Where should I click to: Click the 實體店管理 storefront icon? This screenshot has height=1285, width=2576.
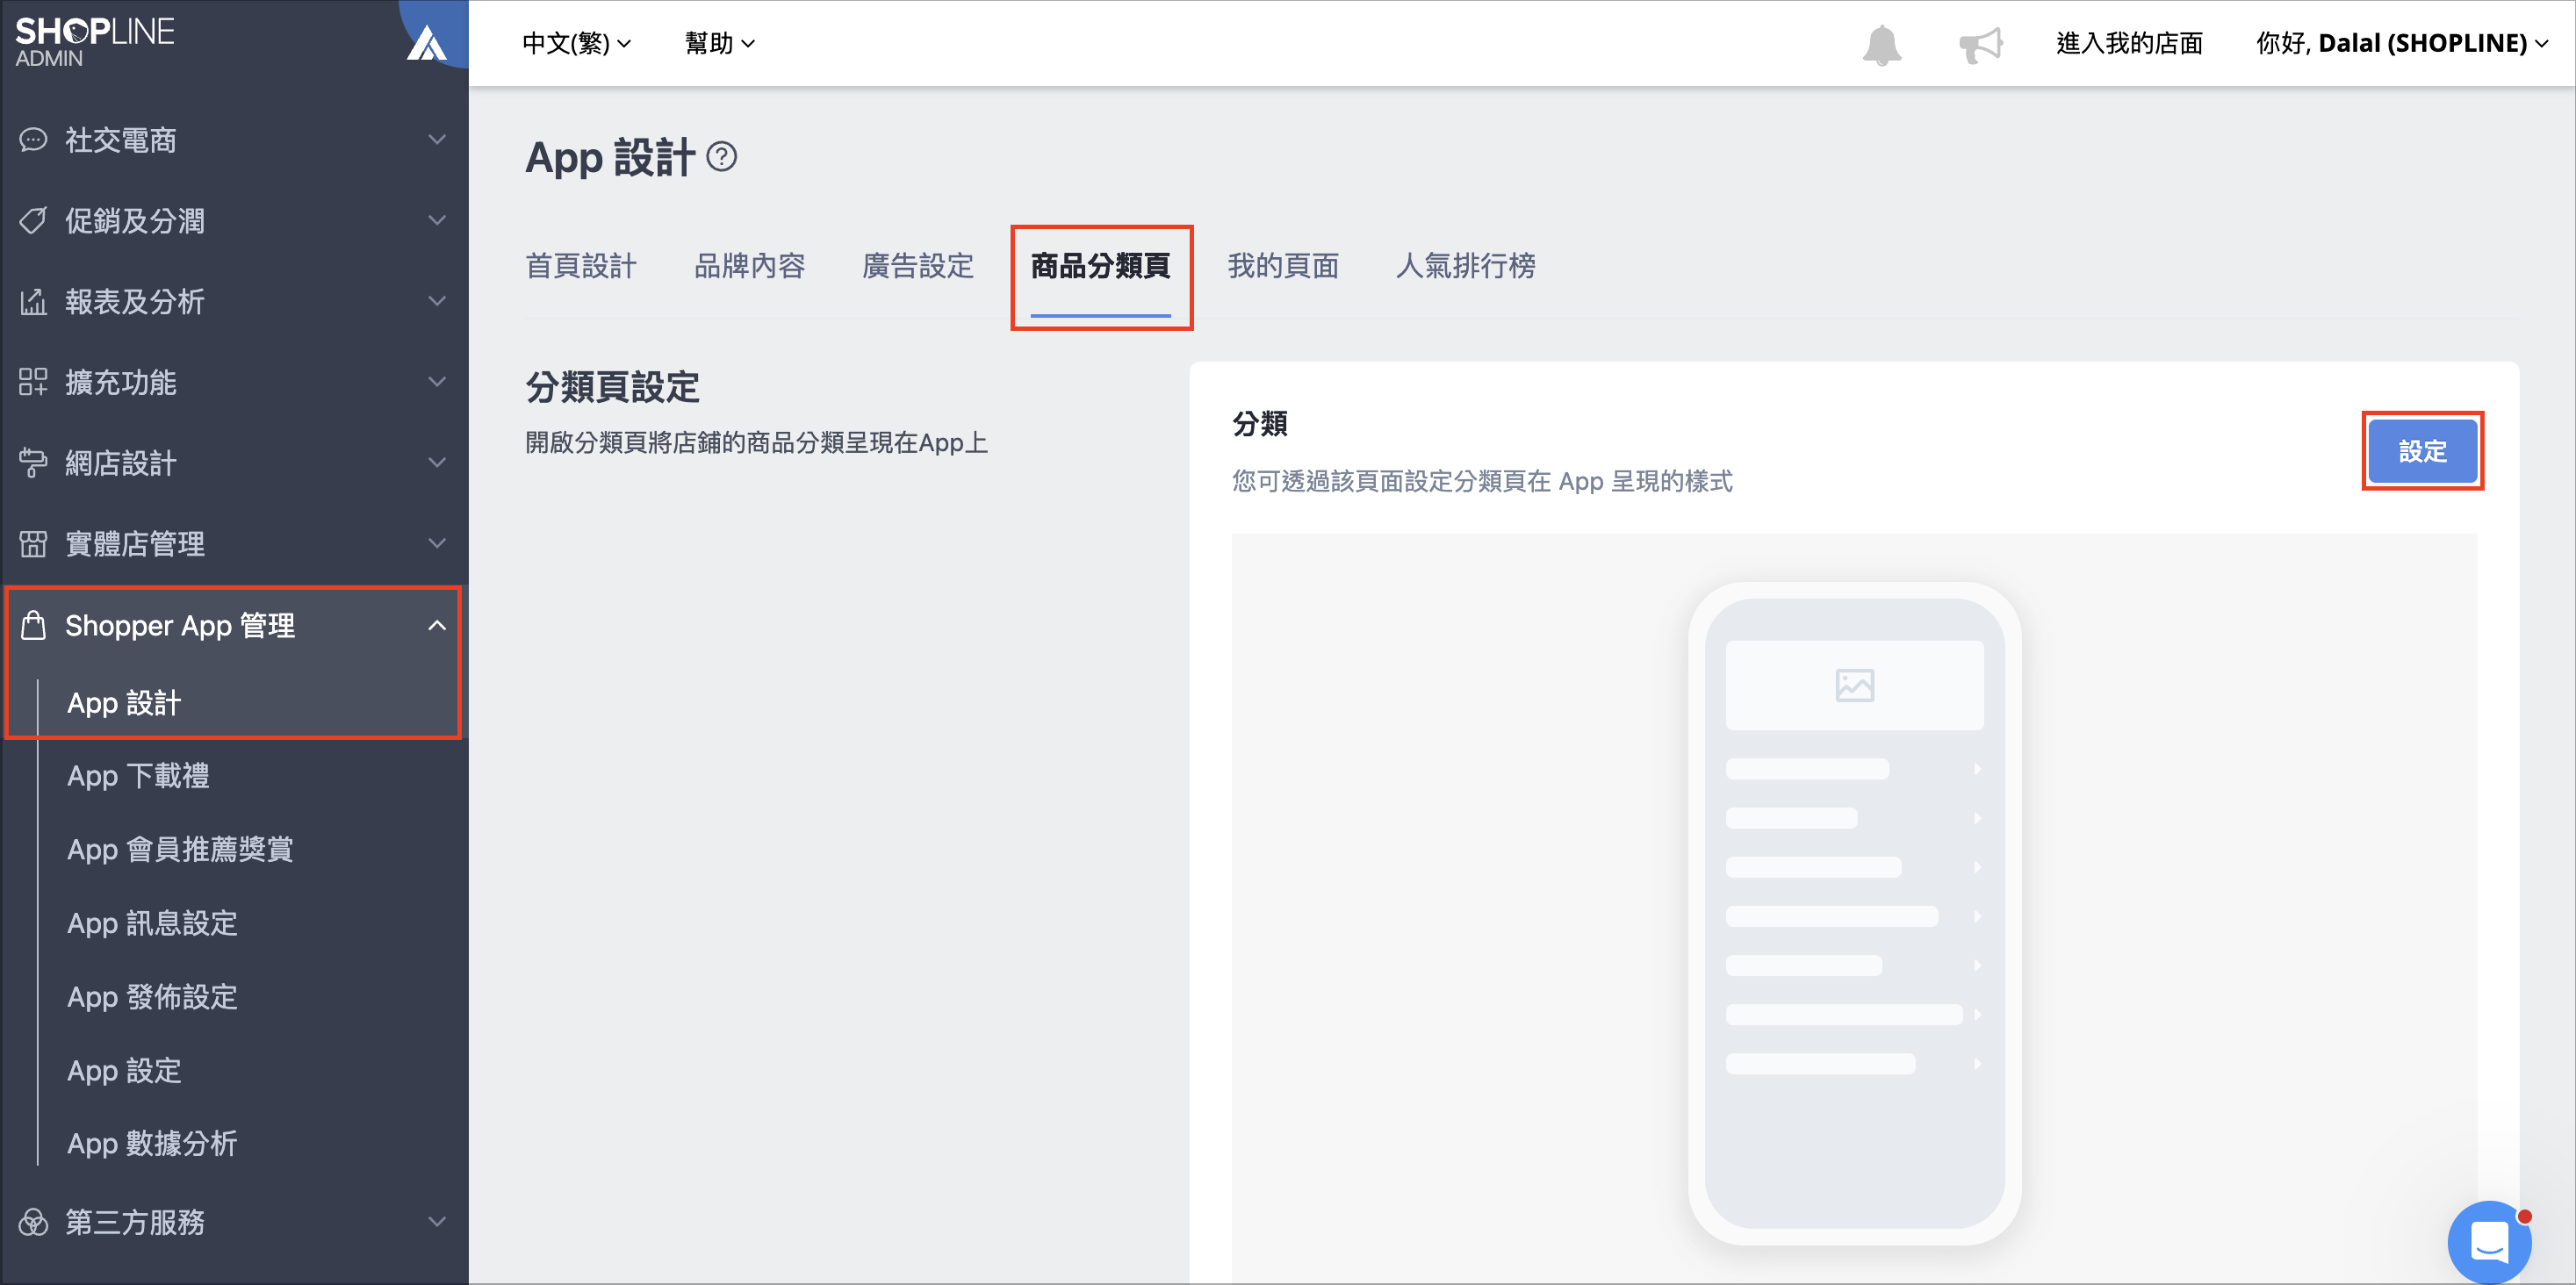[x=33, y=544]
